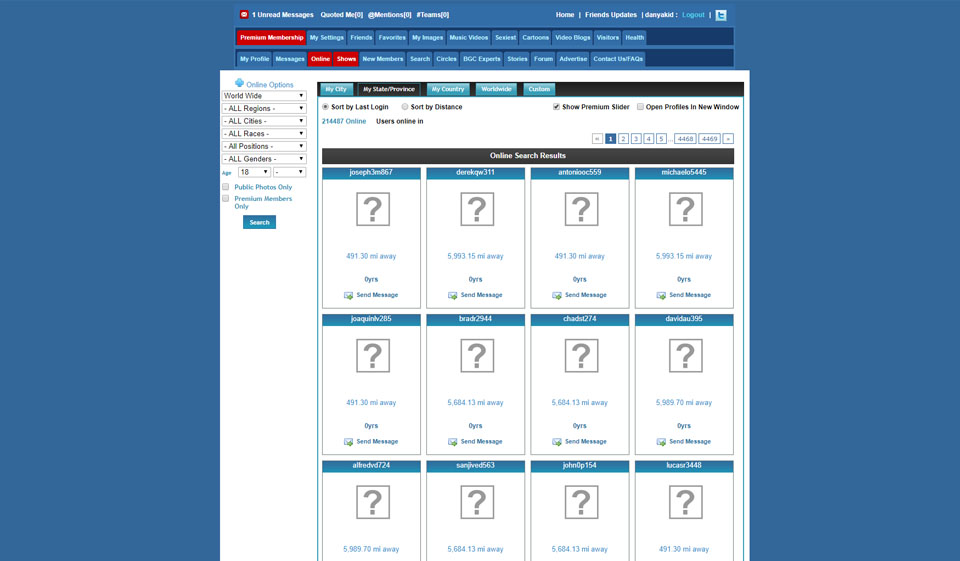Open the Music Videos menu item

click(x=469, y=38)
